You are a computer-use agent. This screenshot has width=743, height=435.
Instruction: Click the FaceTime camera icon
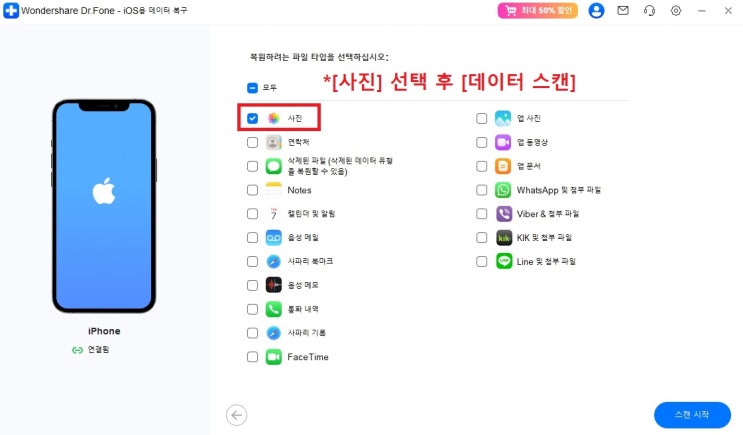pos(273,357)
